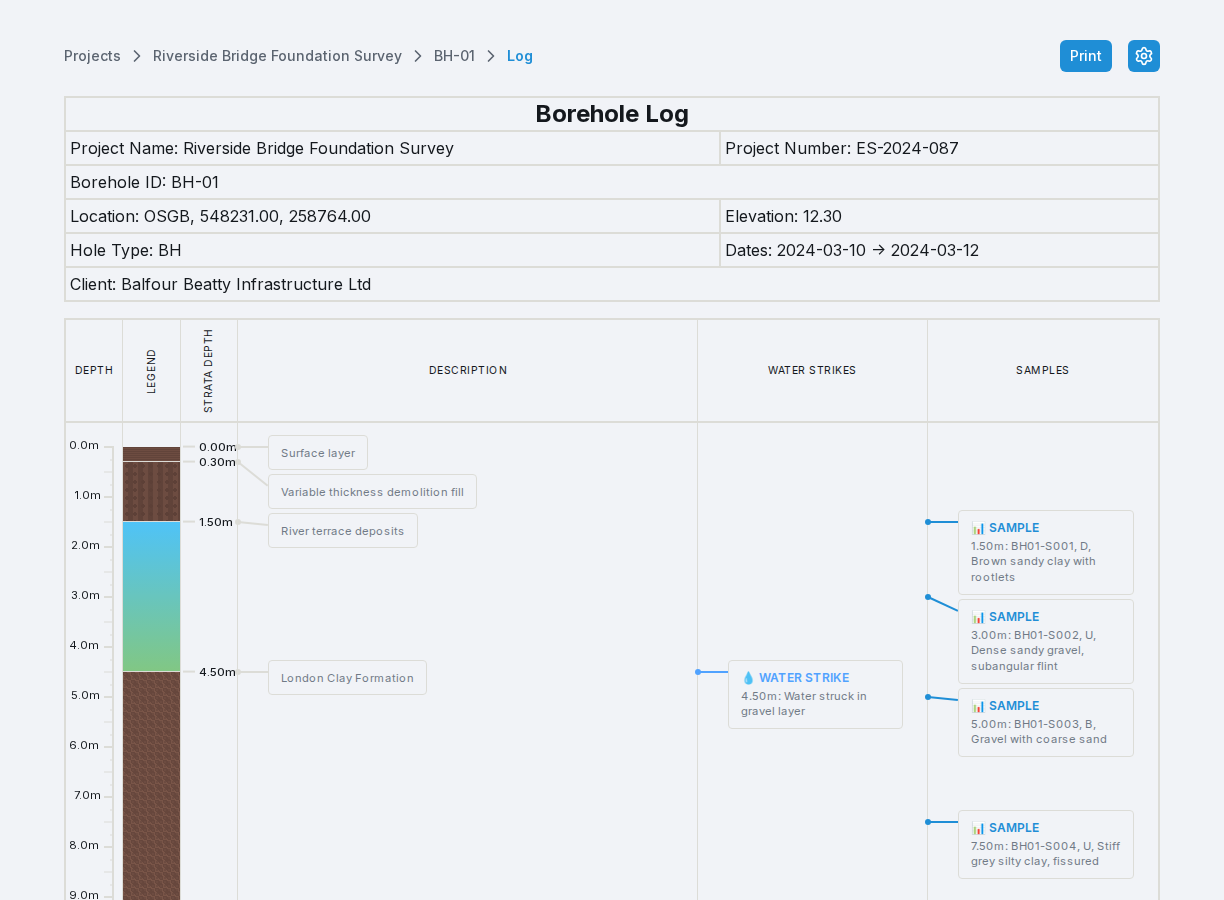Open Riverside Bridge Foundation Survey breadcrumb
This screenshot has height=900, width=1224.
pyautogui.click(x=277, y=56)
